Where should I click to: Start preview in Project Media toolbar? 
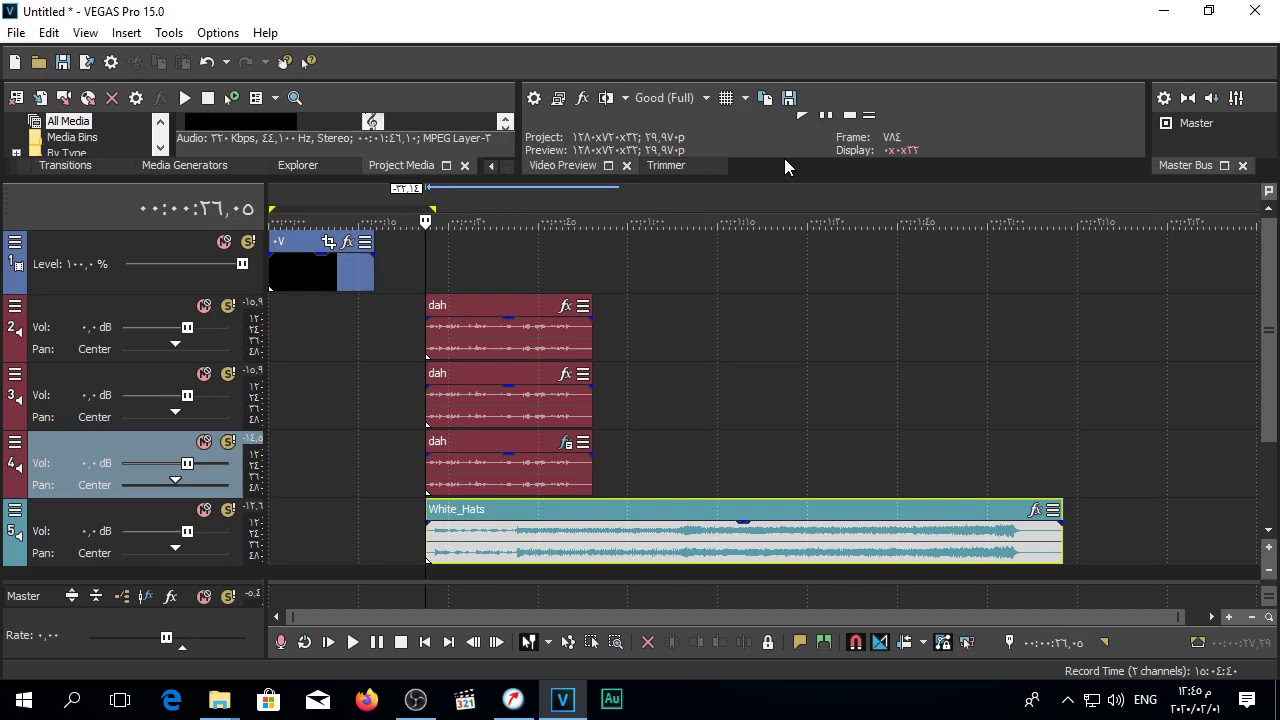[185, 98]
